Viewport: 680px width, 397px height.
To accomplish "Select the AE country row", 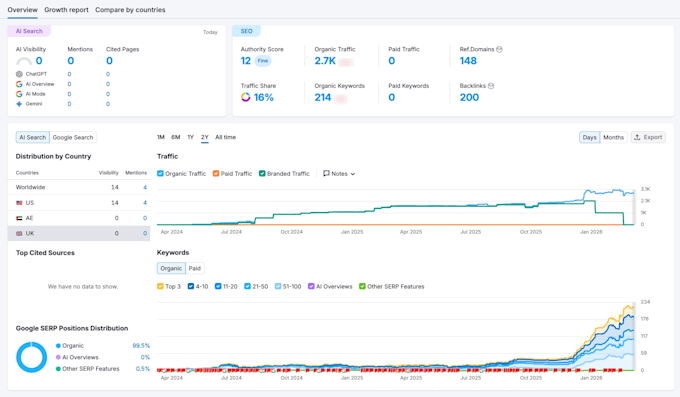I will coord(79,218).
